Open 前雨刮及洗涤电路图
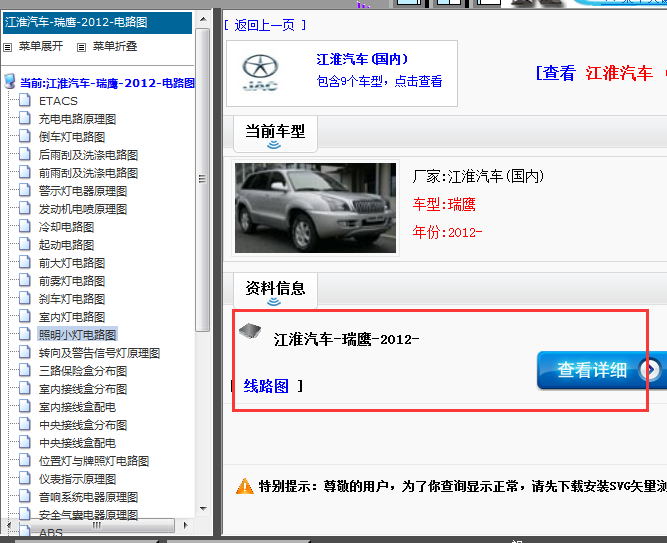 88,173
